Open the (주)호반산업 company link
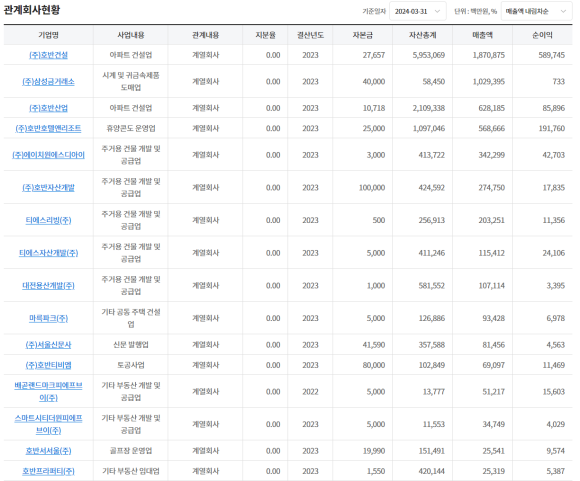 tap(48, 108)
